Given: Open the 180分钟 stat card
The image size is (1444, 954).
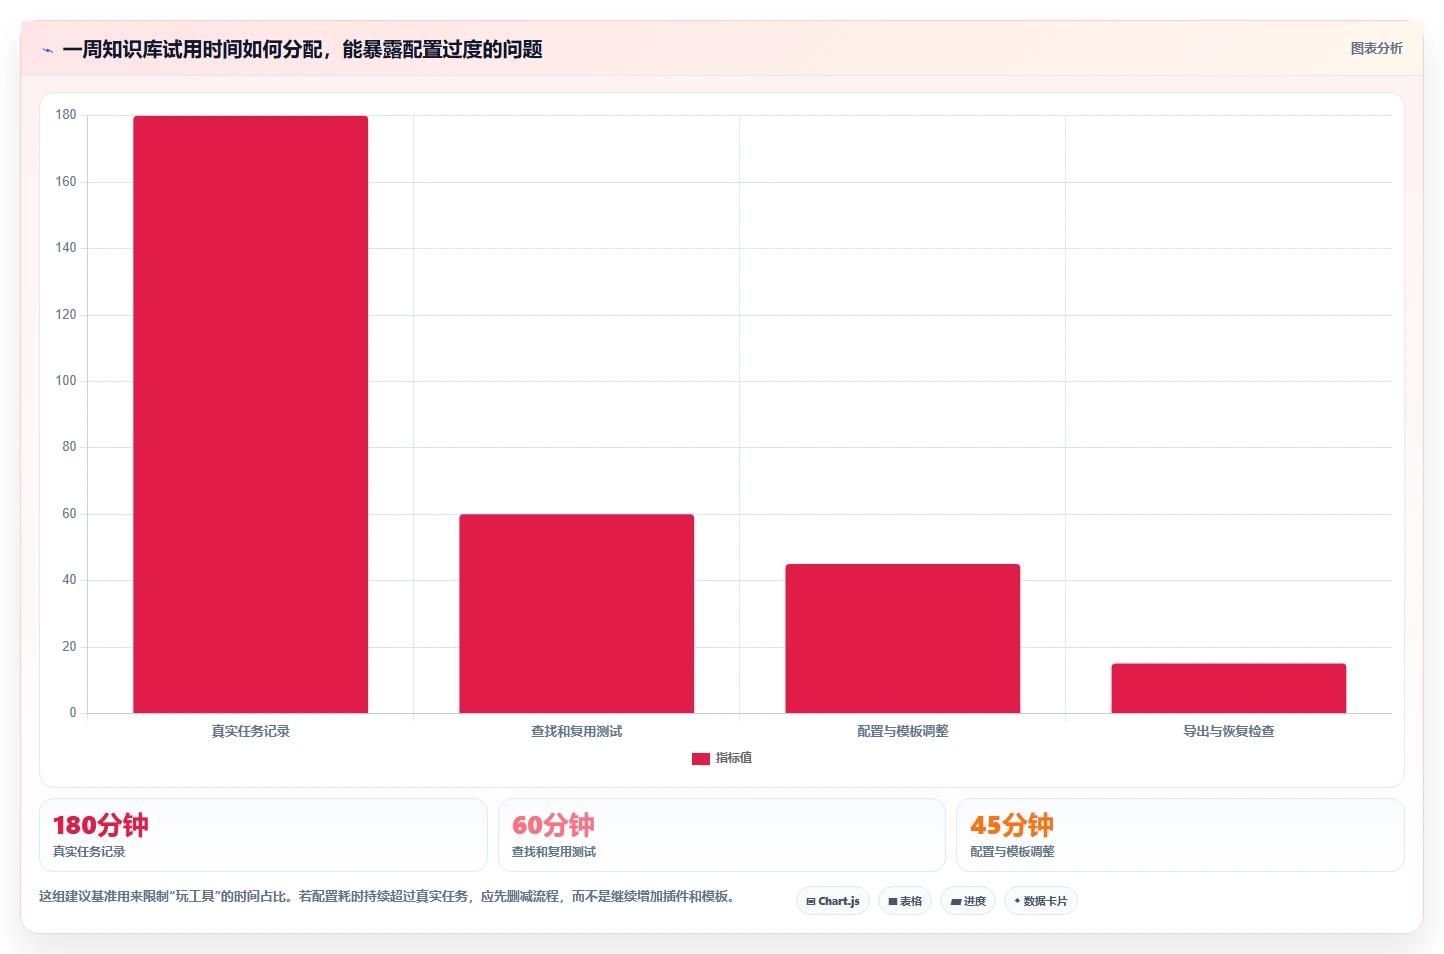Looking at the screenshot, I should tap(263, 835).
